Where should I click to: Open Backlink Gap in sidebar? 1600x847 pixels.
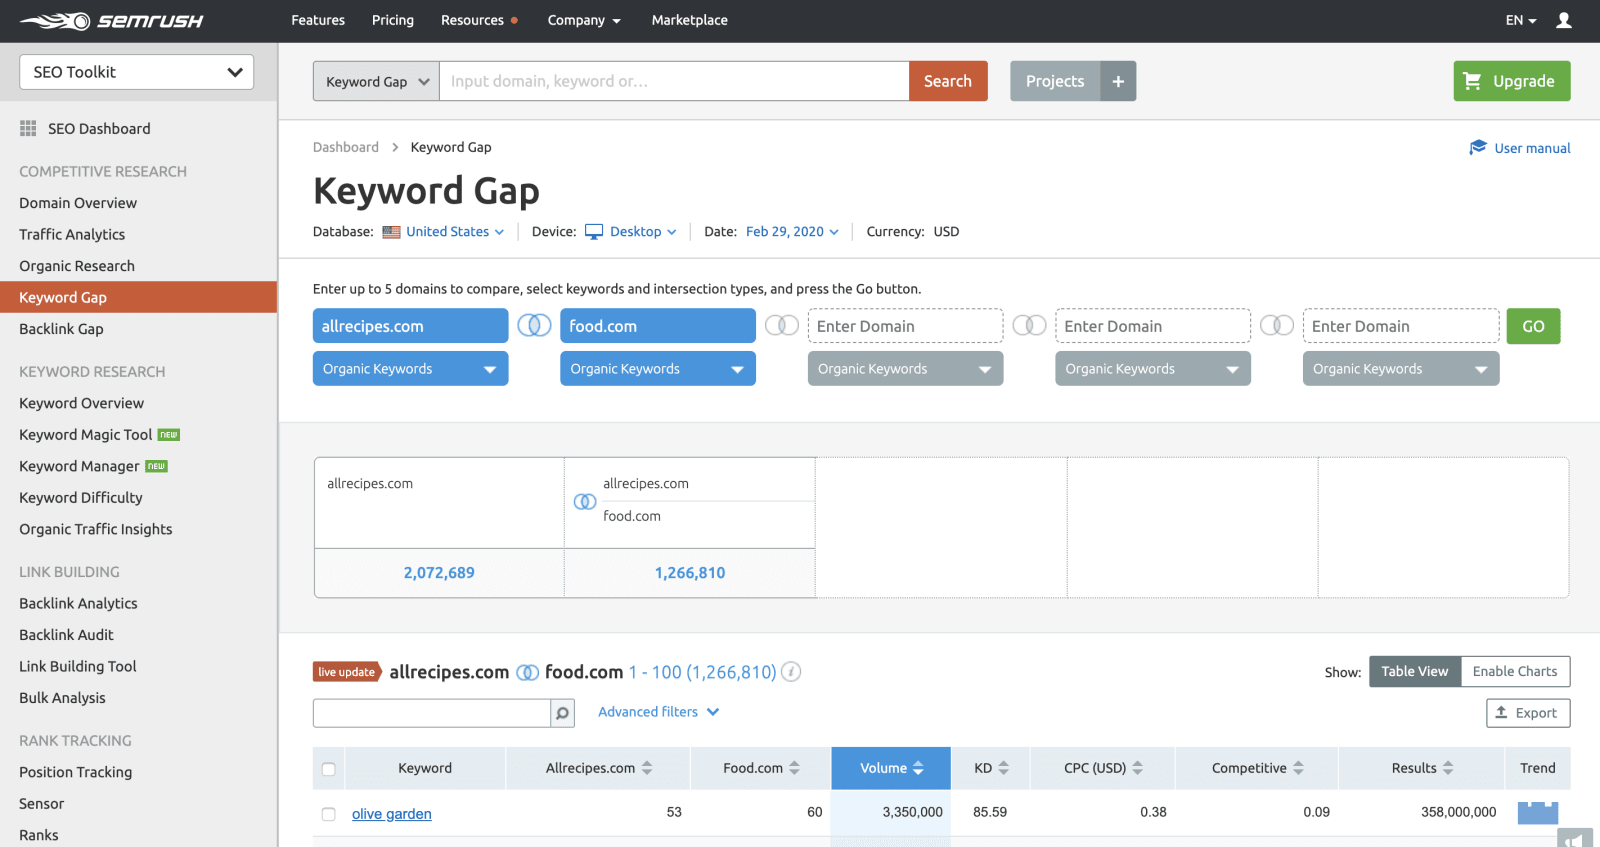[x=61, y=329]
